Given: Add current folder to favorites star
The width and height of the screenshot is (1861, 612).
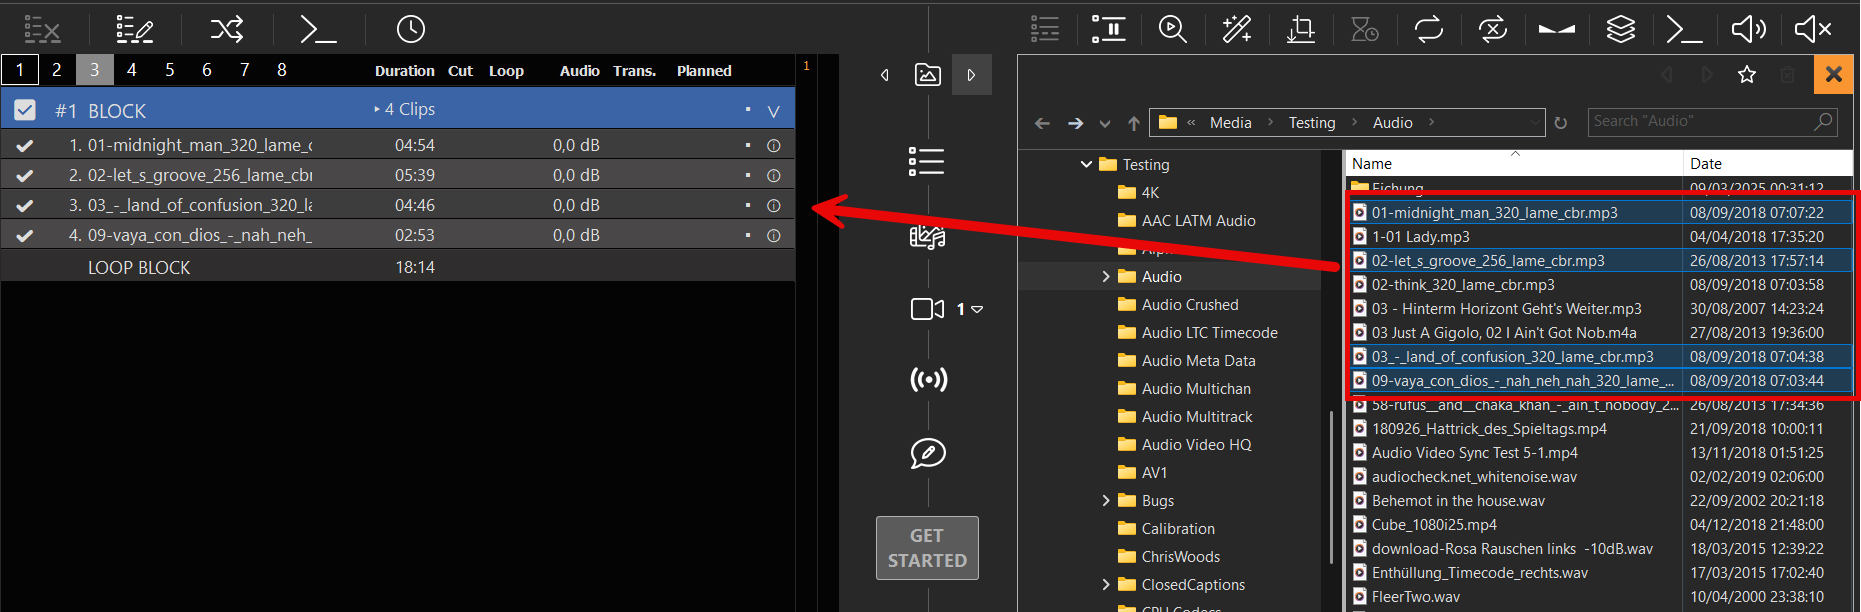Looking at the screenshot, I should (1746, 75).
